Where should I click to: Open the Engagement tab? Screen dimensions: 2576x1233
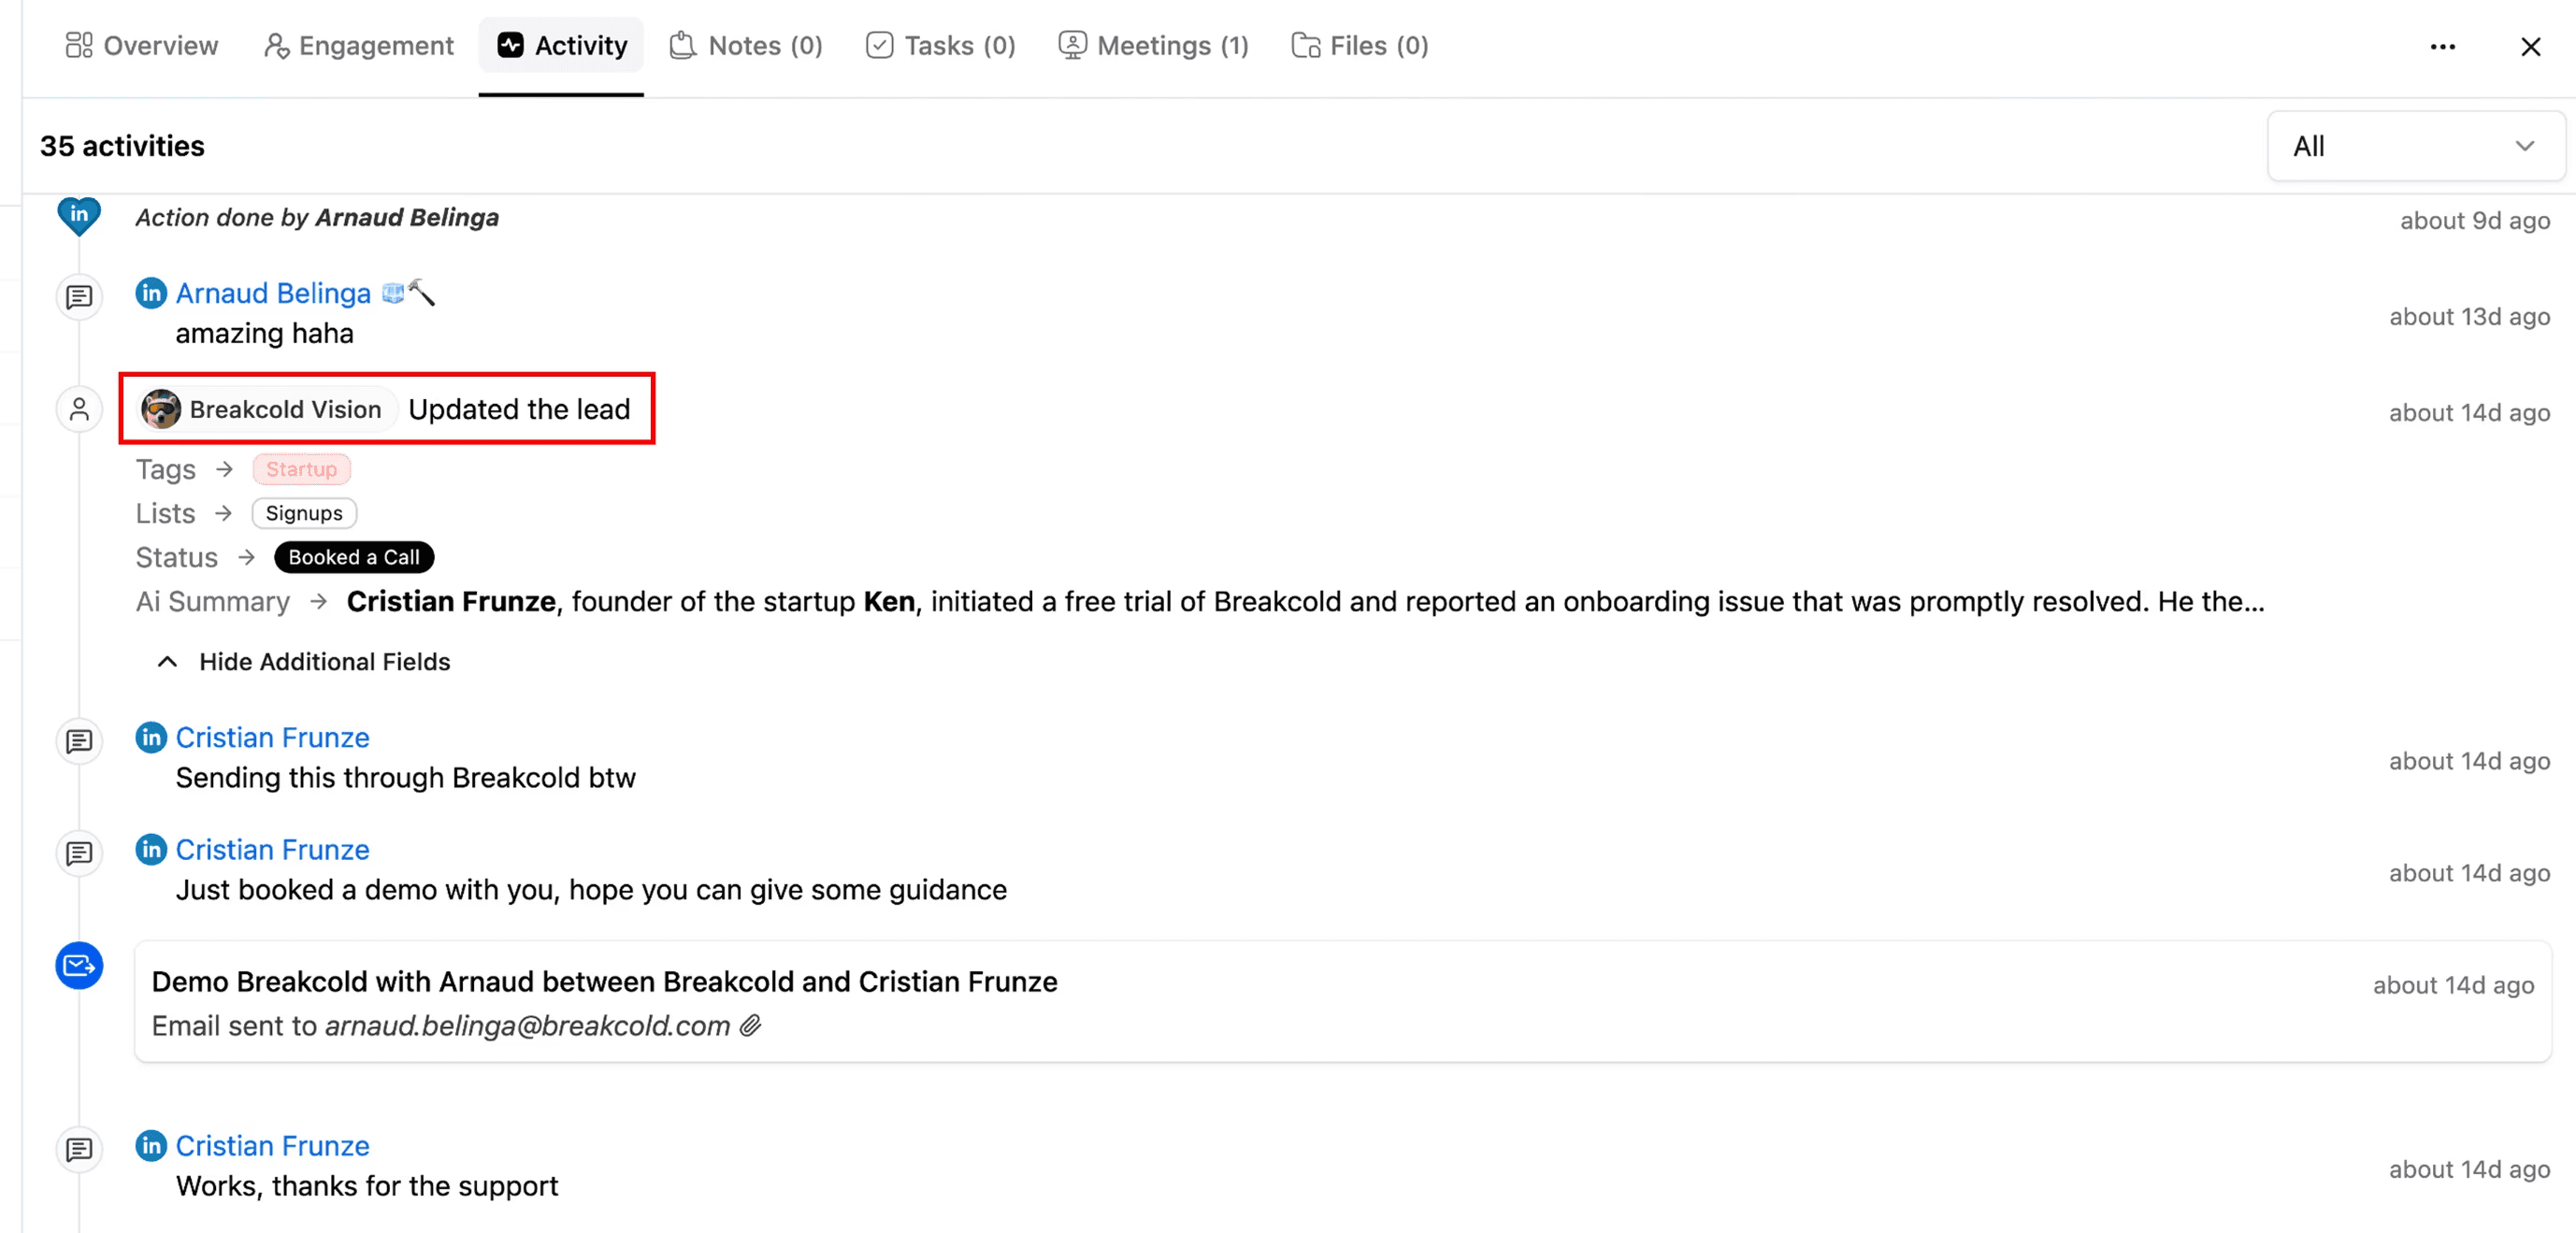click(x=358, y=45)
